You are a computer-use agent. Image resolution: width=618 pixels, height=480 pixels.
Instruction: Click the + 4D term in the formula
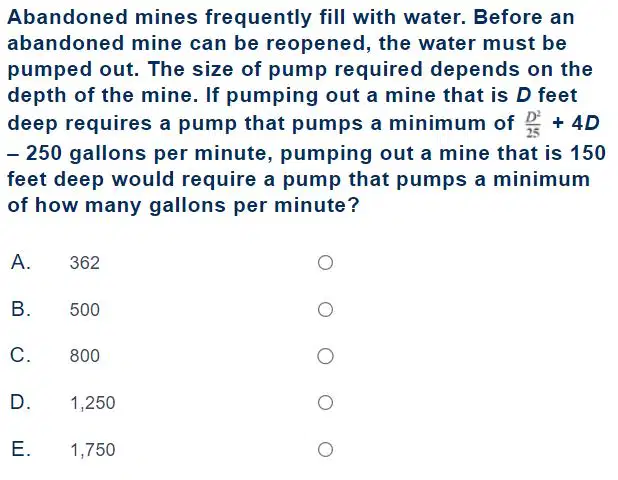point(575,123)
